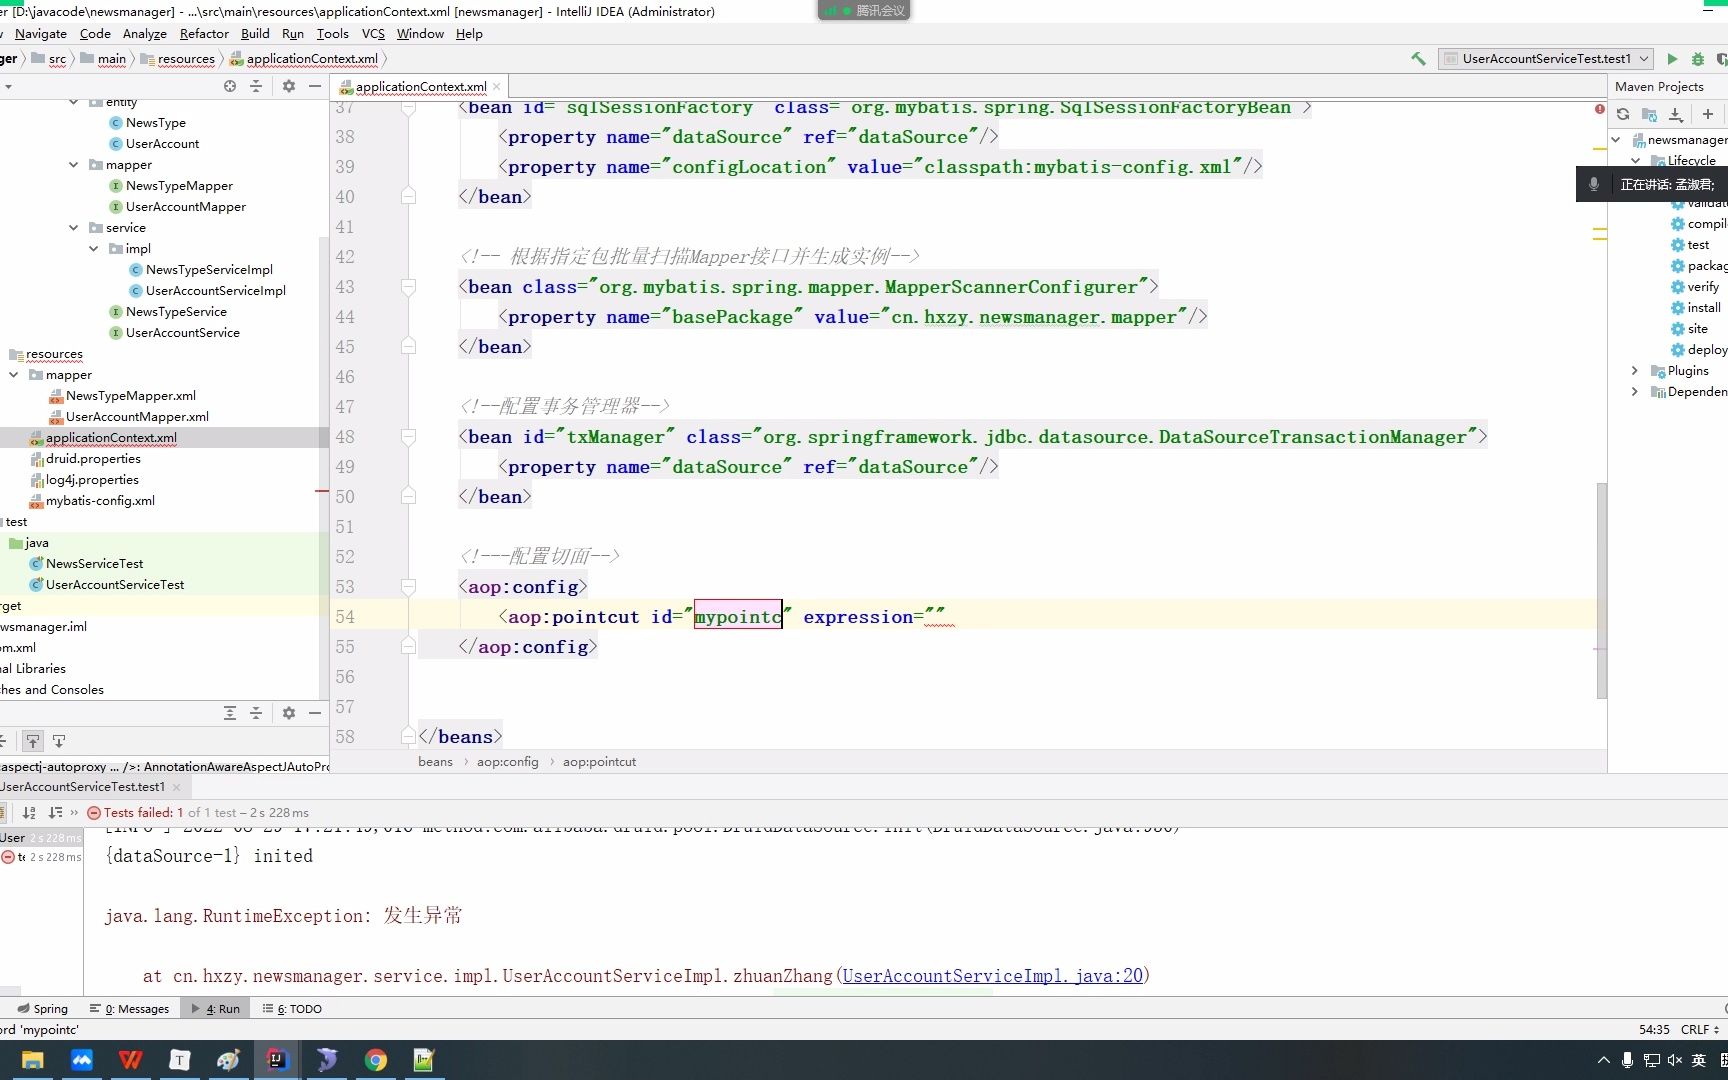Open the Spring tool window button
Image resolution: width=1728 pixels, height=1080 pixels.
43,1009
